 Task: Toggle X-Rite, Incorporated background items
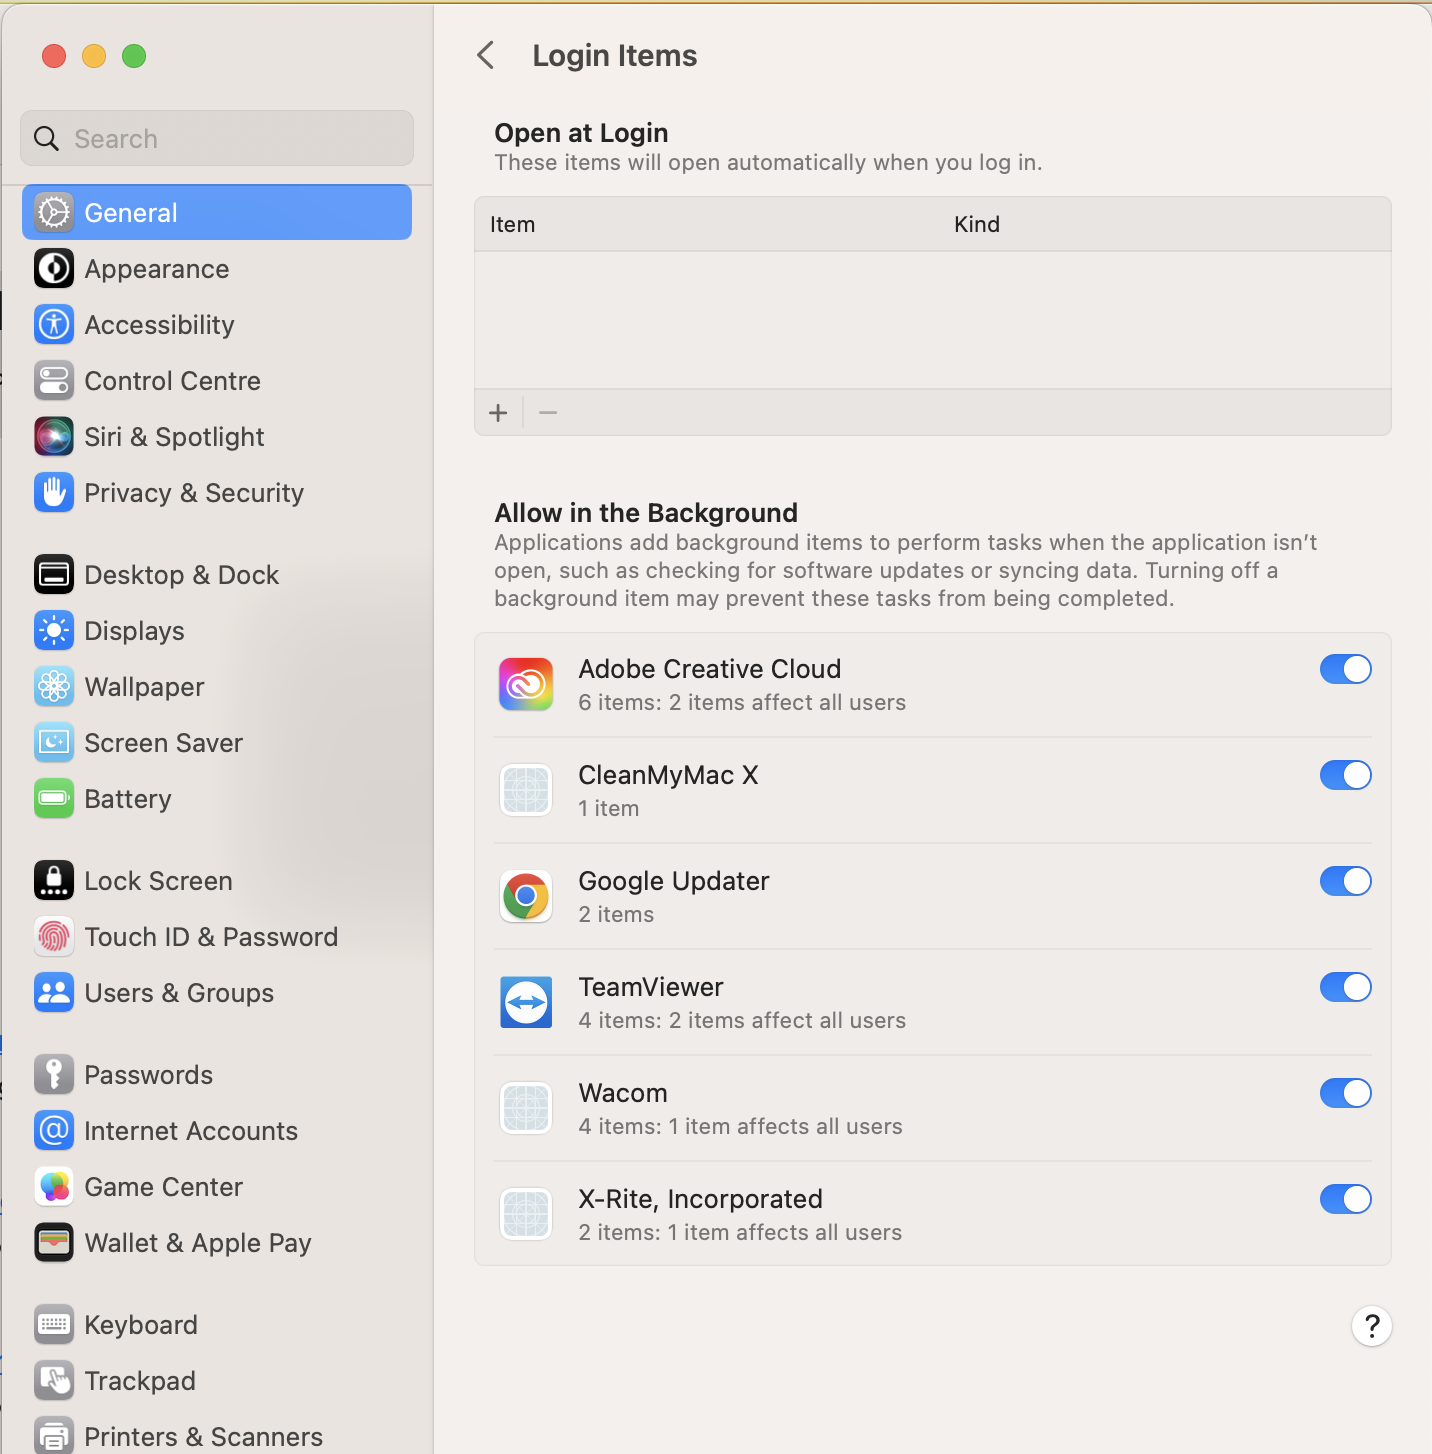coord(1345,1198)
